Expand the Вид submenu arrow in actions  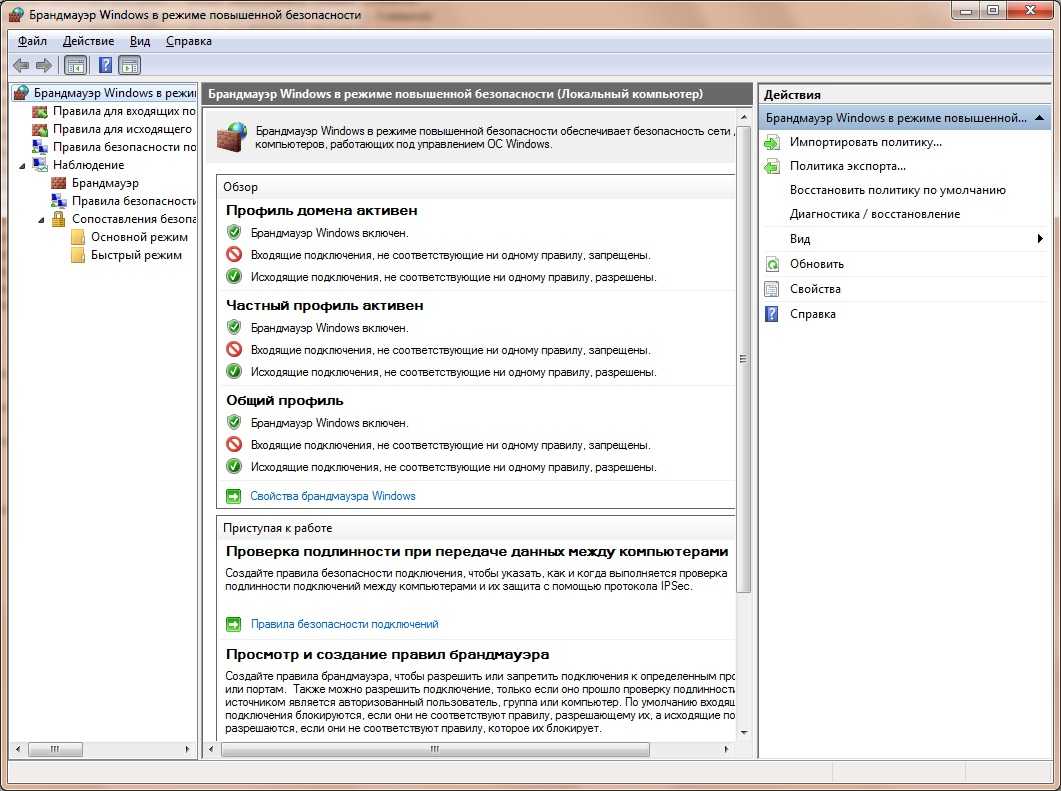[x=1040, y=239]
